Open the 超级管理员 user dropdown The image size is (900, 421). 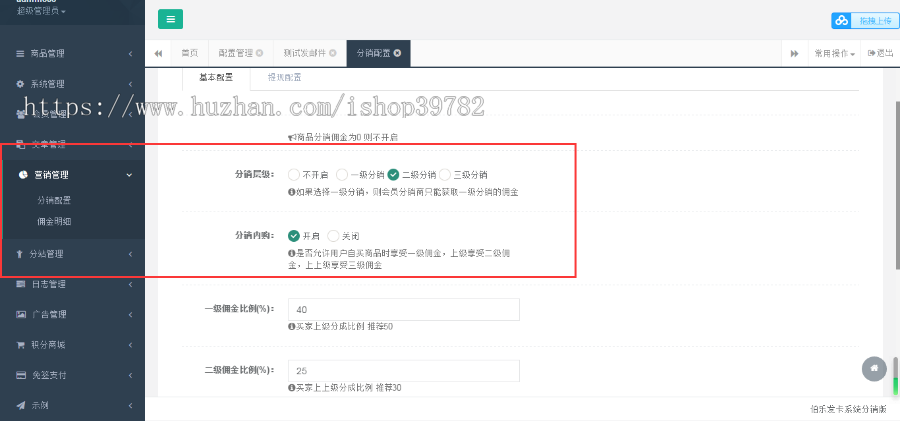pos(41,11)
